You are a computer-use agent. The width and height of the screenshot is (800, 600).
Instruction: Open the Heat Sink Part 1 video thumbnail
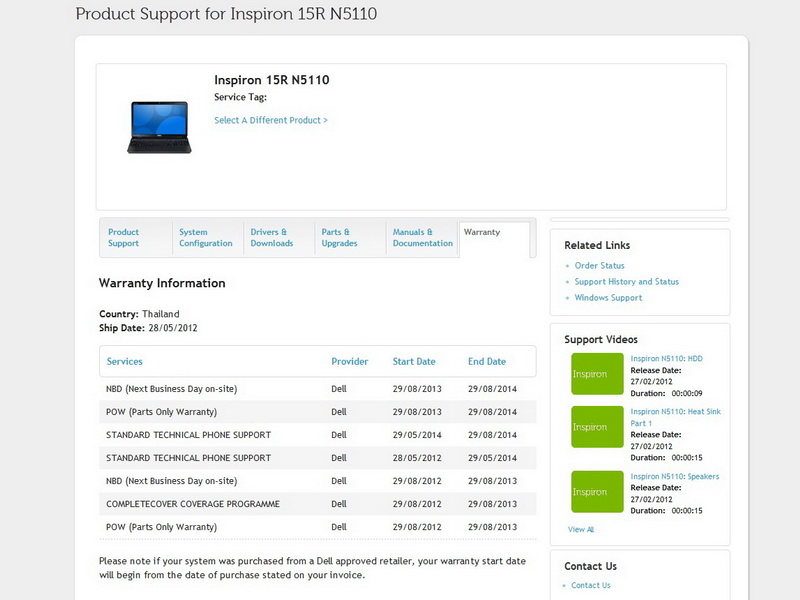pos(597,427)
